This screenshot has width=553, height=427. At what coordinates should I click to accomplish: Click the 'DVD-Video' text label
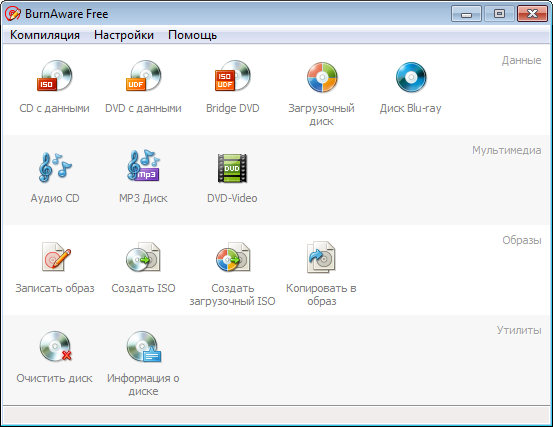pyautogui.click(x=232, y=198)
